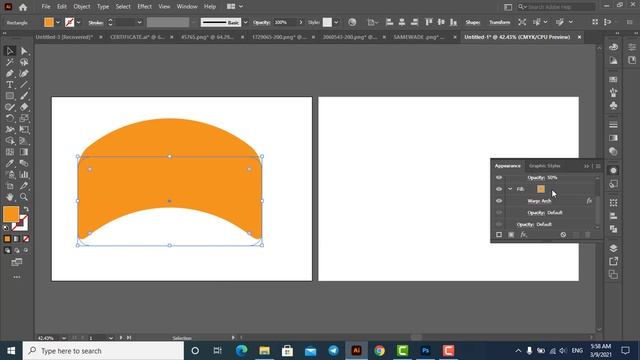Click the large orange Fill swatch in toolbar
Screen dimensions: 640x360
click(11, 214)
